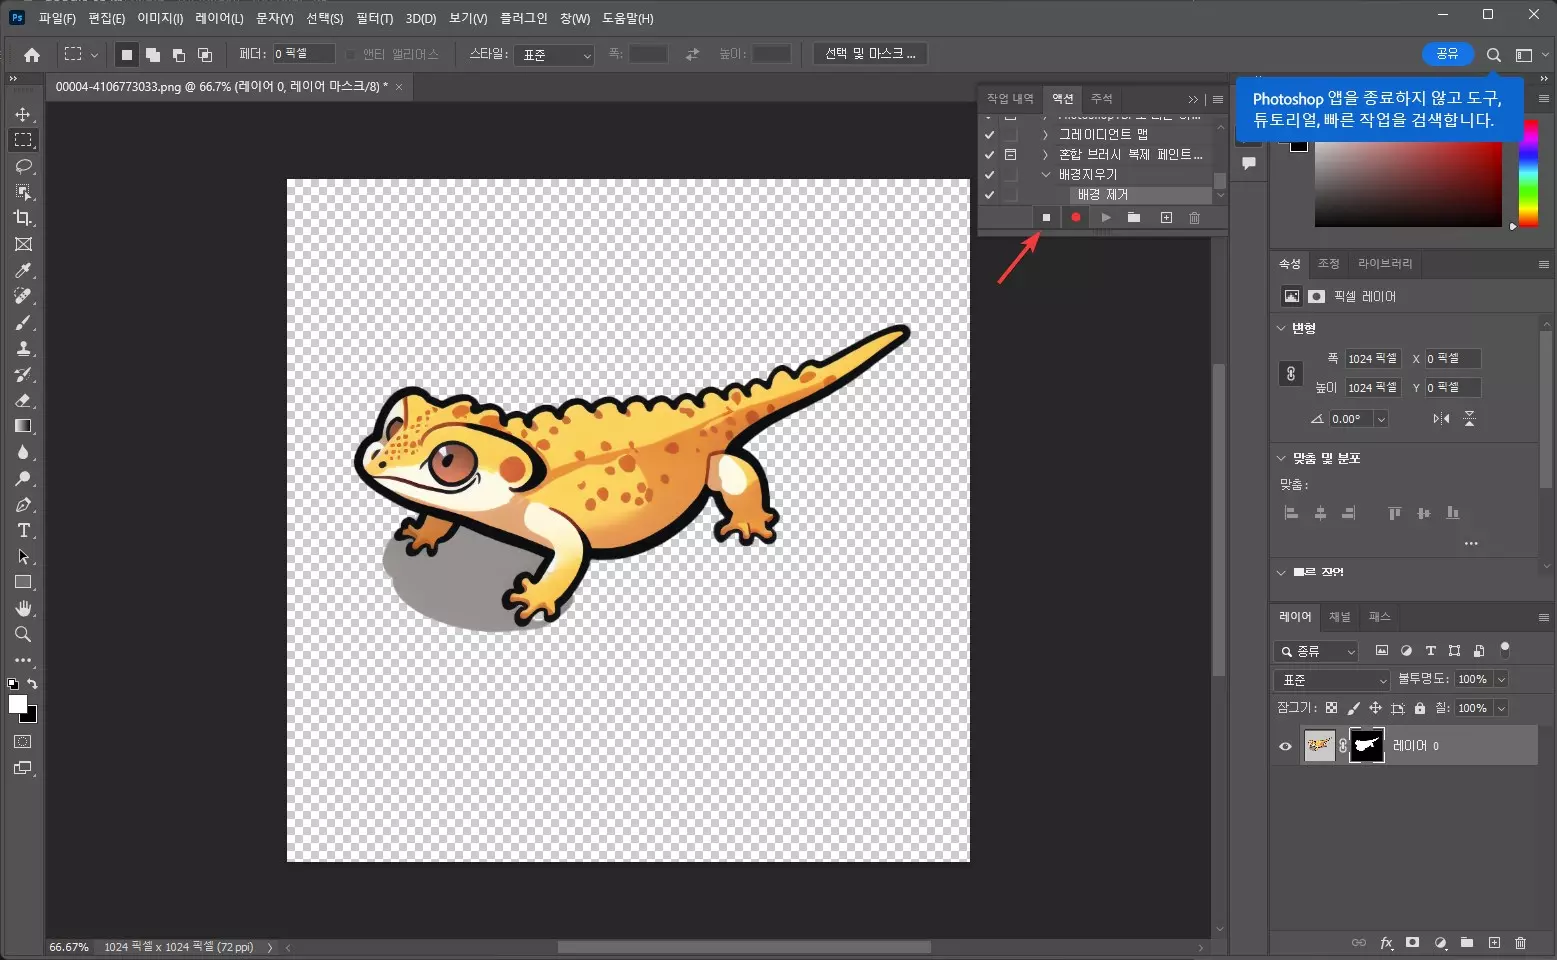Collapse the 맞춤 및 분포 section
Screen dimensions: 1557x960
pos(1281,458)
